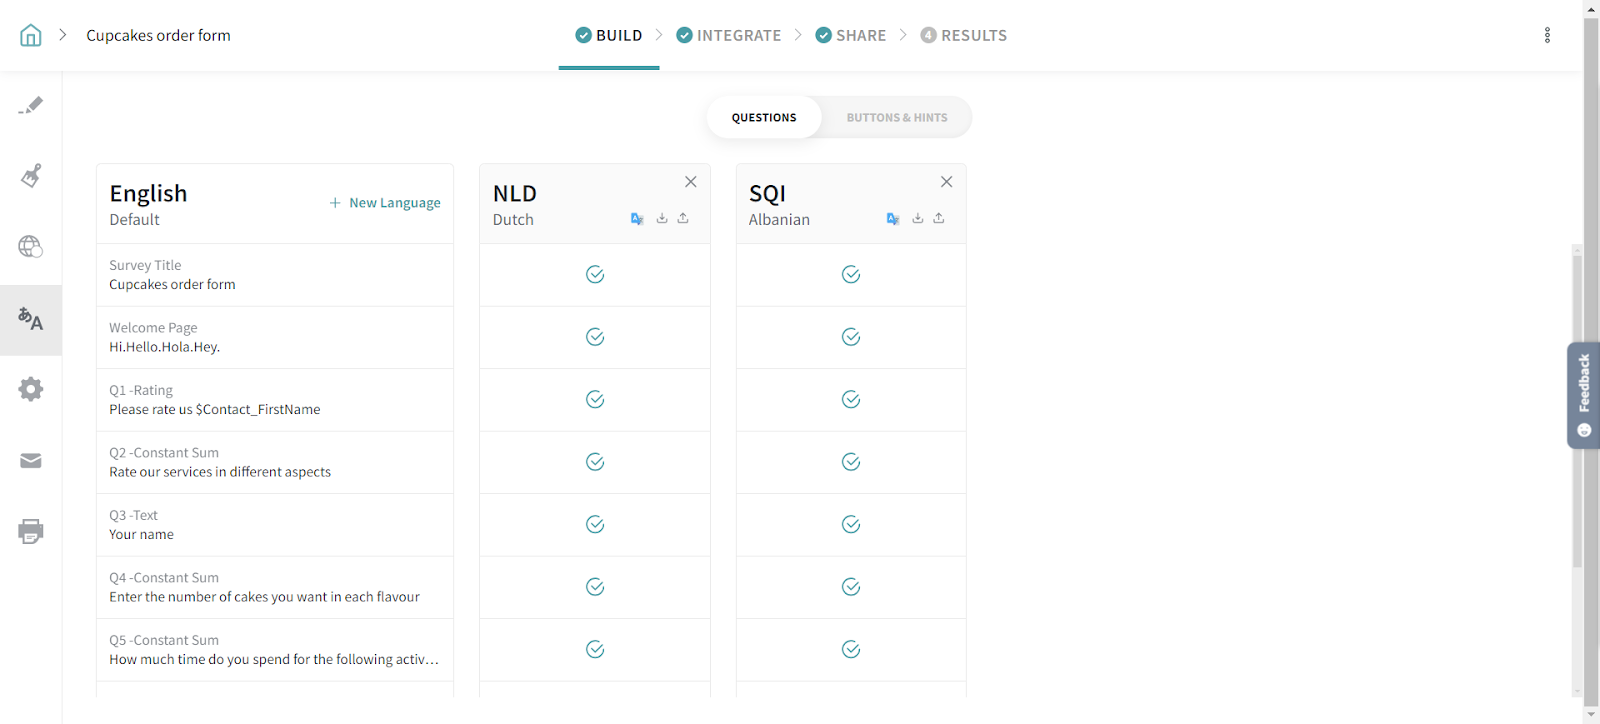Open the settings gear in sidebar
Viewport: 1600px width, 724px height.
coord(31,389)
